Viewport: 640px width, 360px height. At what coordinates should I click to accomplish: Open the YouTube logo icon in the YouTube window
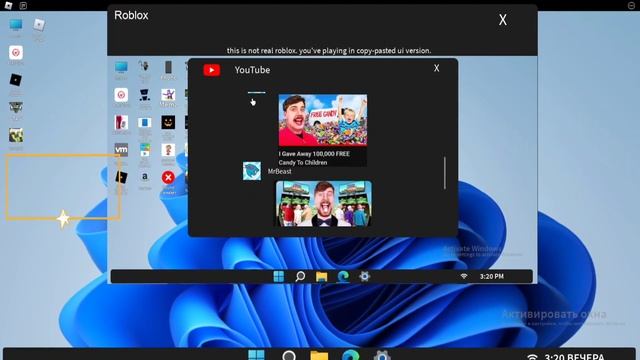point(211,70)
